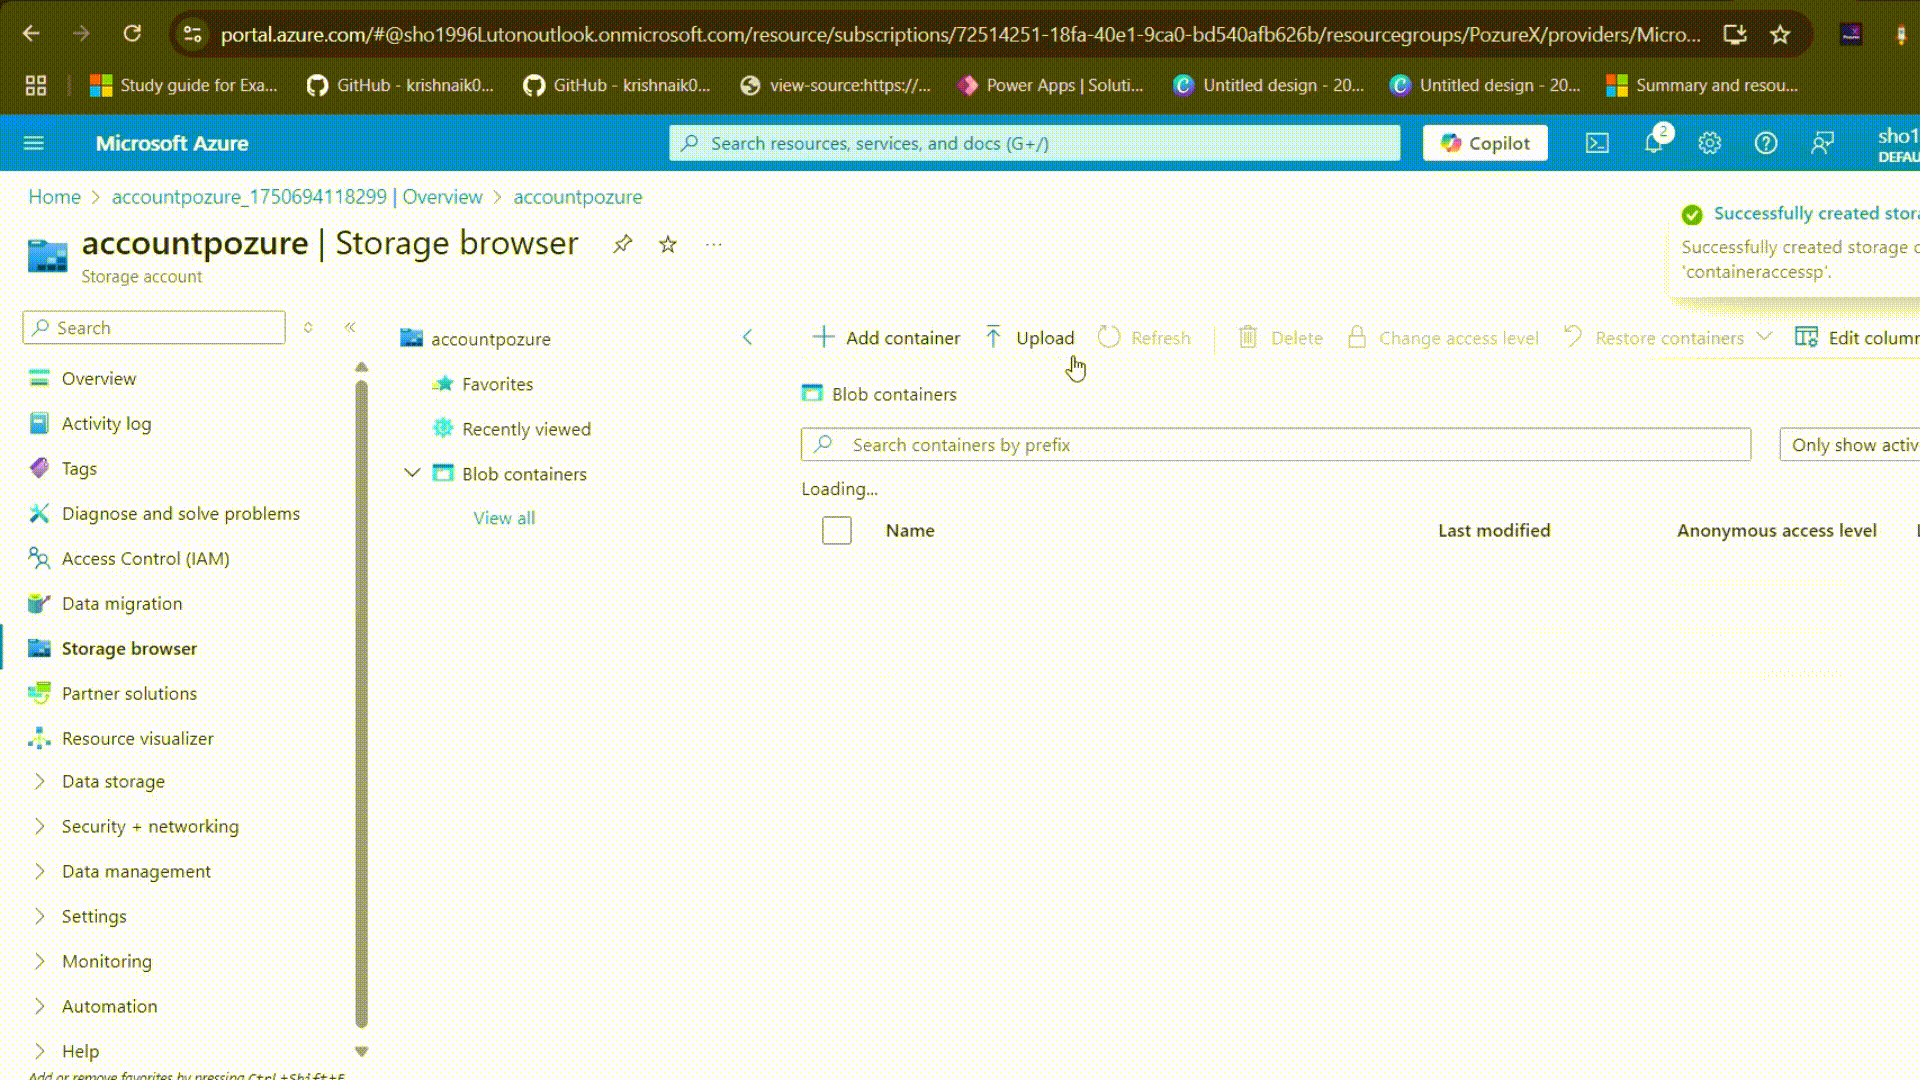1920x1080 pixels.
Task: Expand the Data management section
Action: point(40,871)
